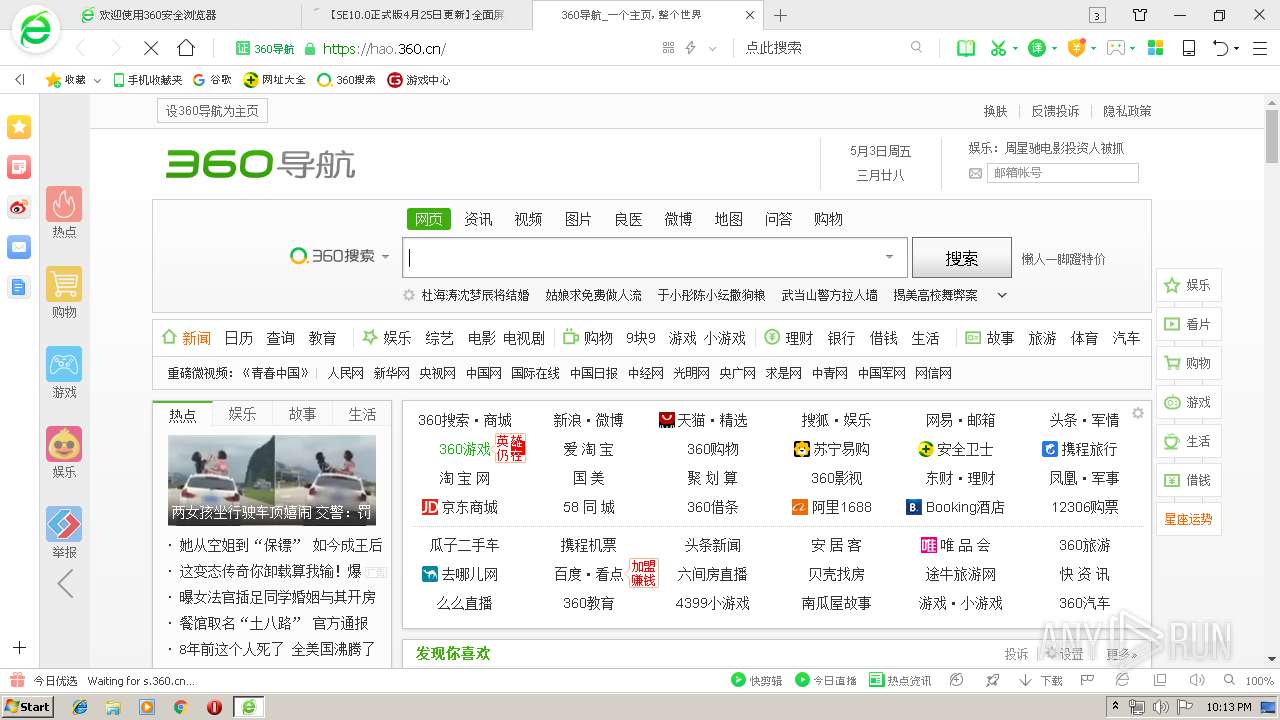Select the 资讯 search tab
Viewport: 1280px width, 720px height.
coord(478,219)
